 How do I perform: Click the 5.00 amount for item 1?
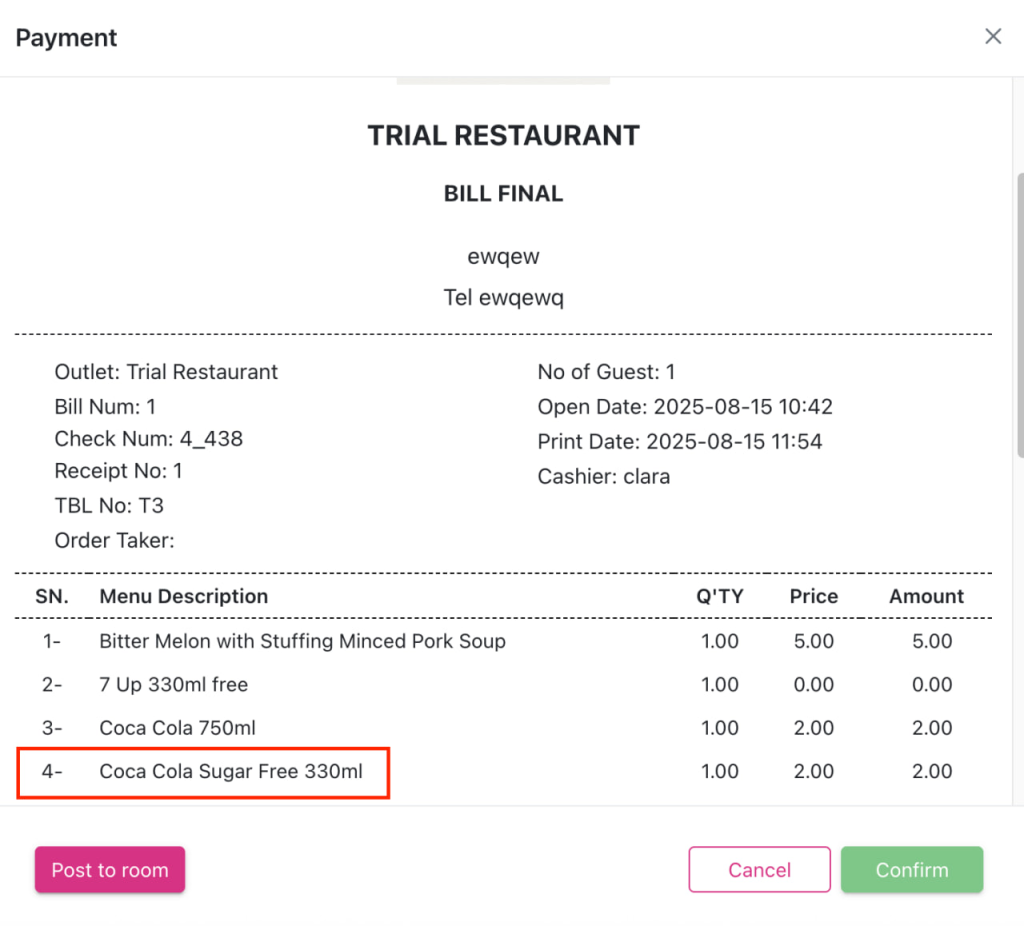pyautogui.click(x=932, y=641)
